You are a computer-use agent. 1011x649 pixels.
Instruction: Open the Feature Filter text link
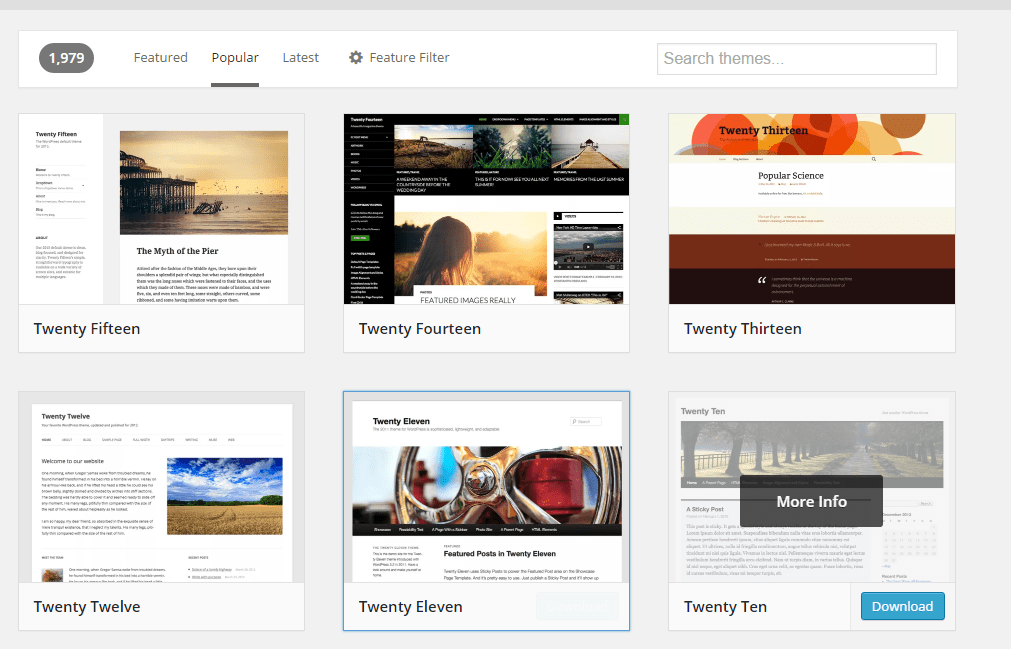coord(409,57)
